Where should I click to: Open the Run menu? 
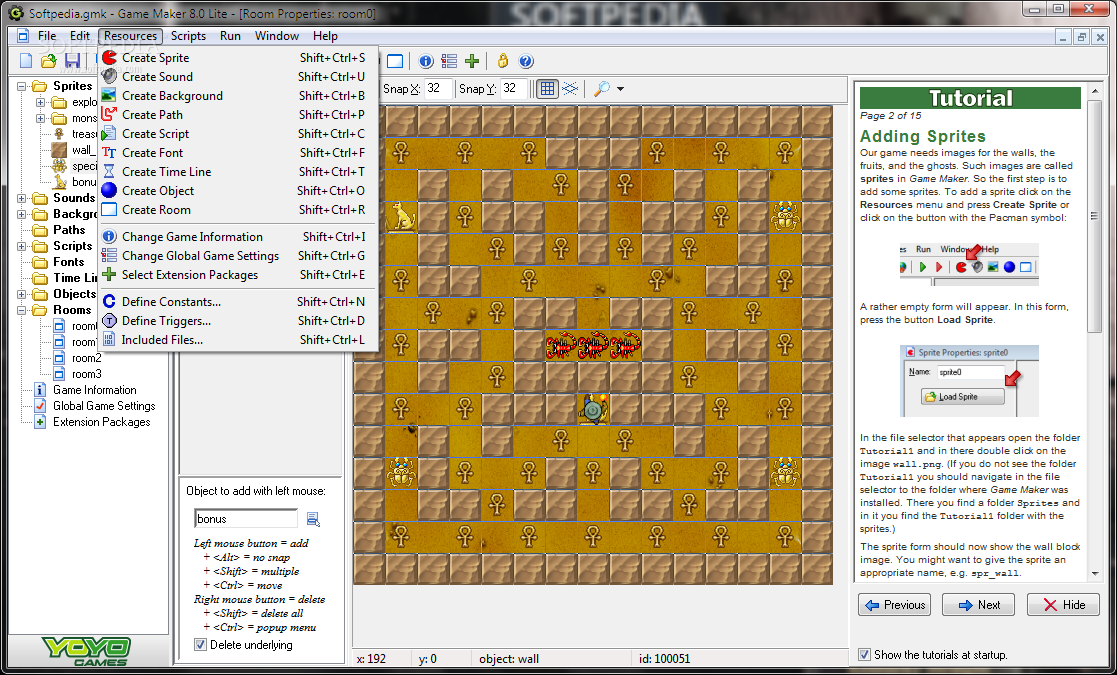pos(230,36)
